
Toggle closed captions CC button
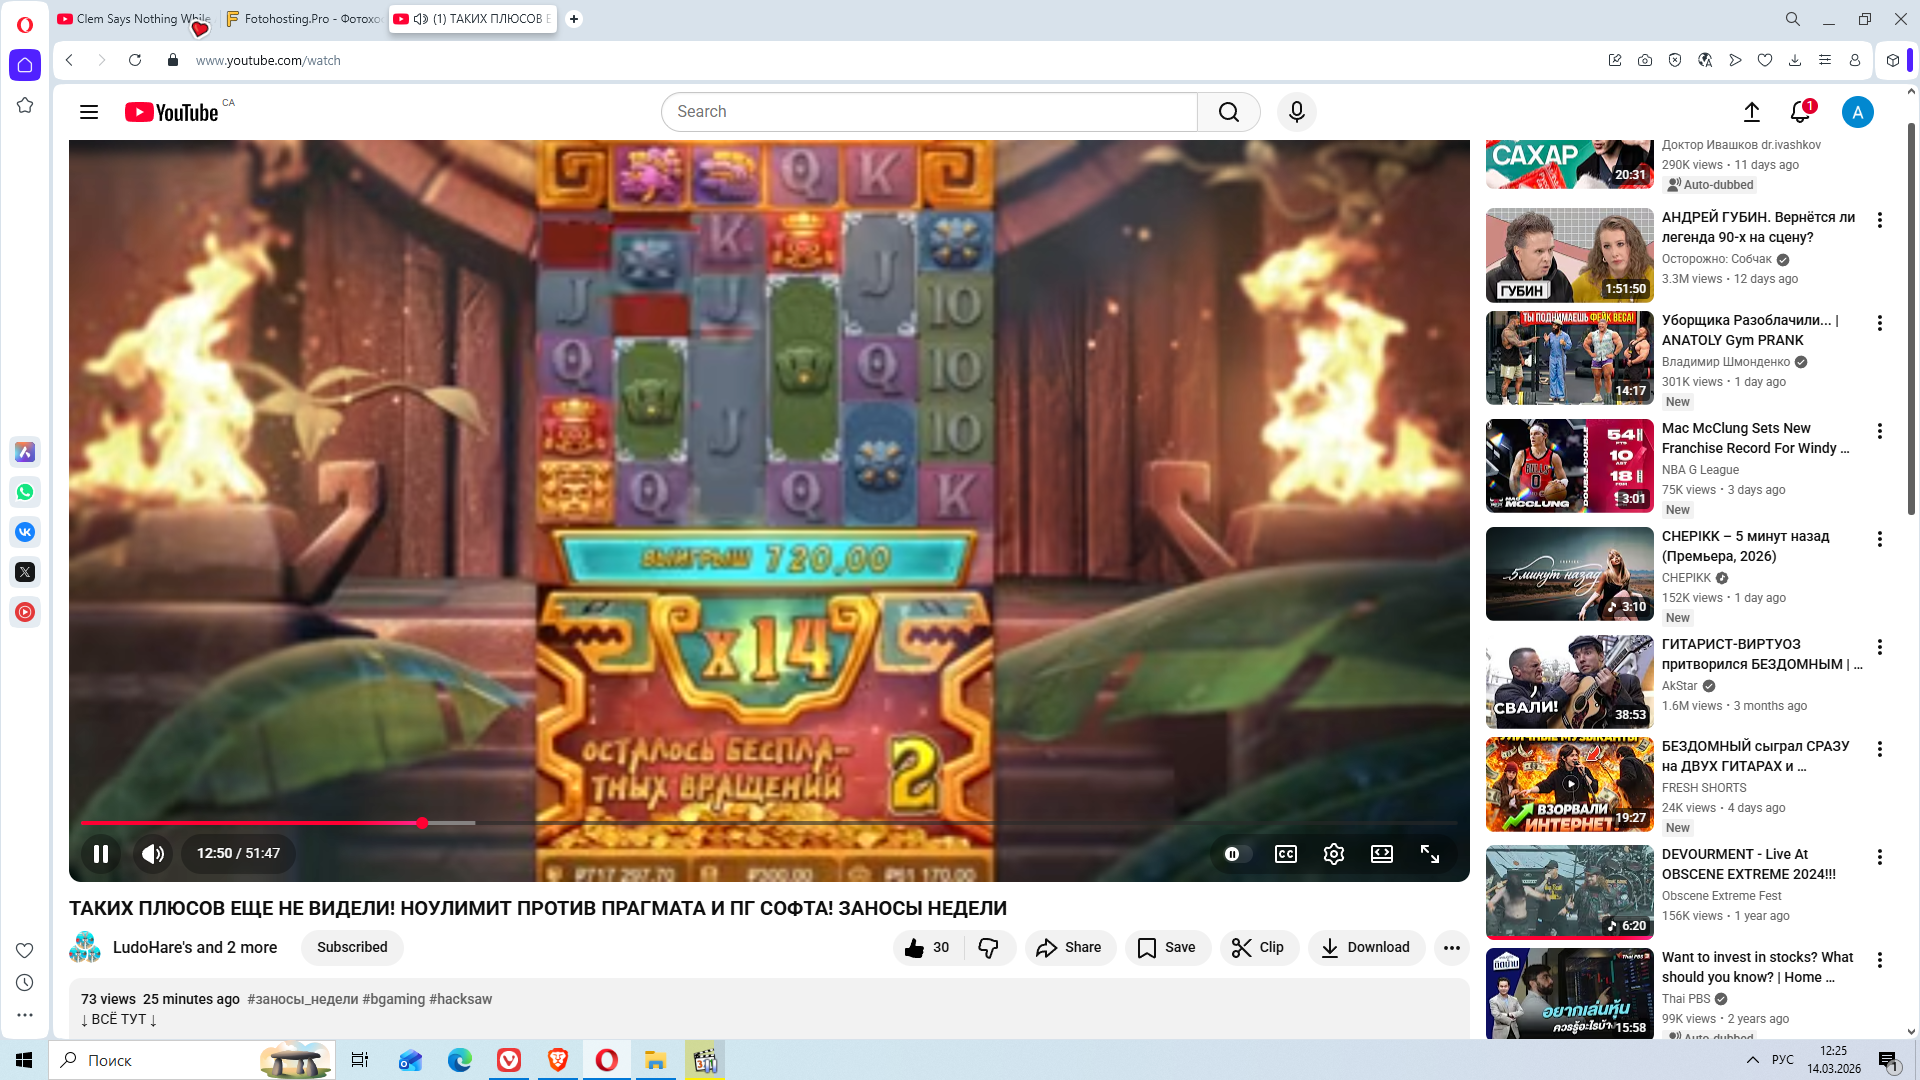(1286, 854)
